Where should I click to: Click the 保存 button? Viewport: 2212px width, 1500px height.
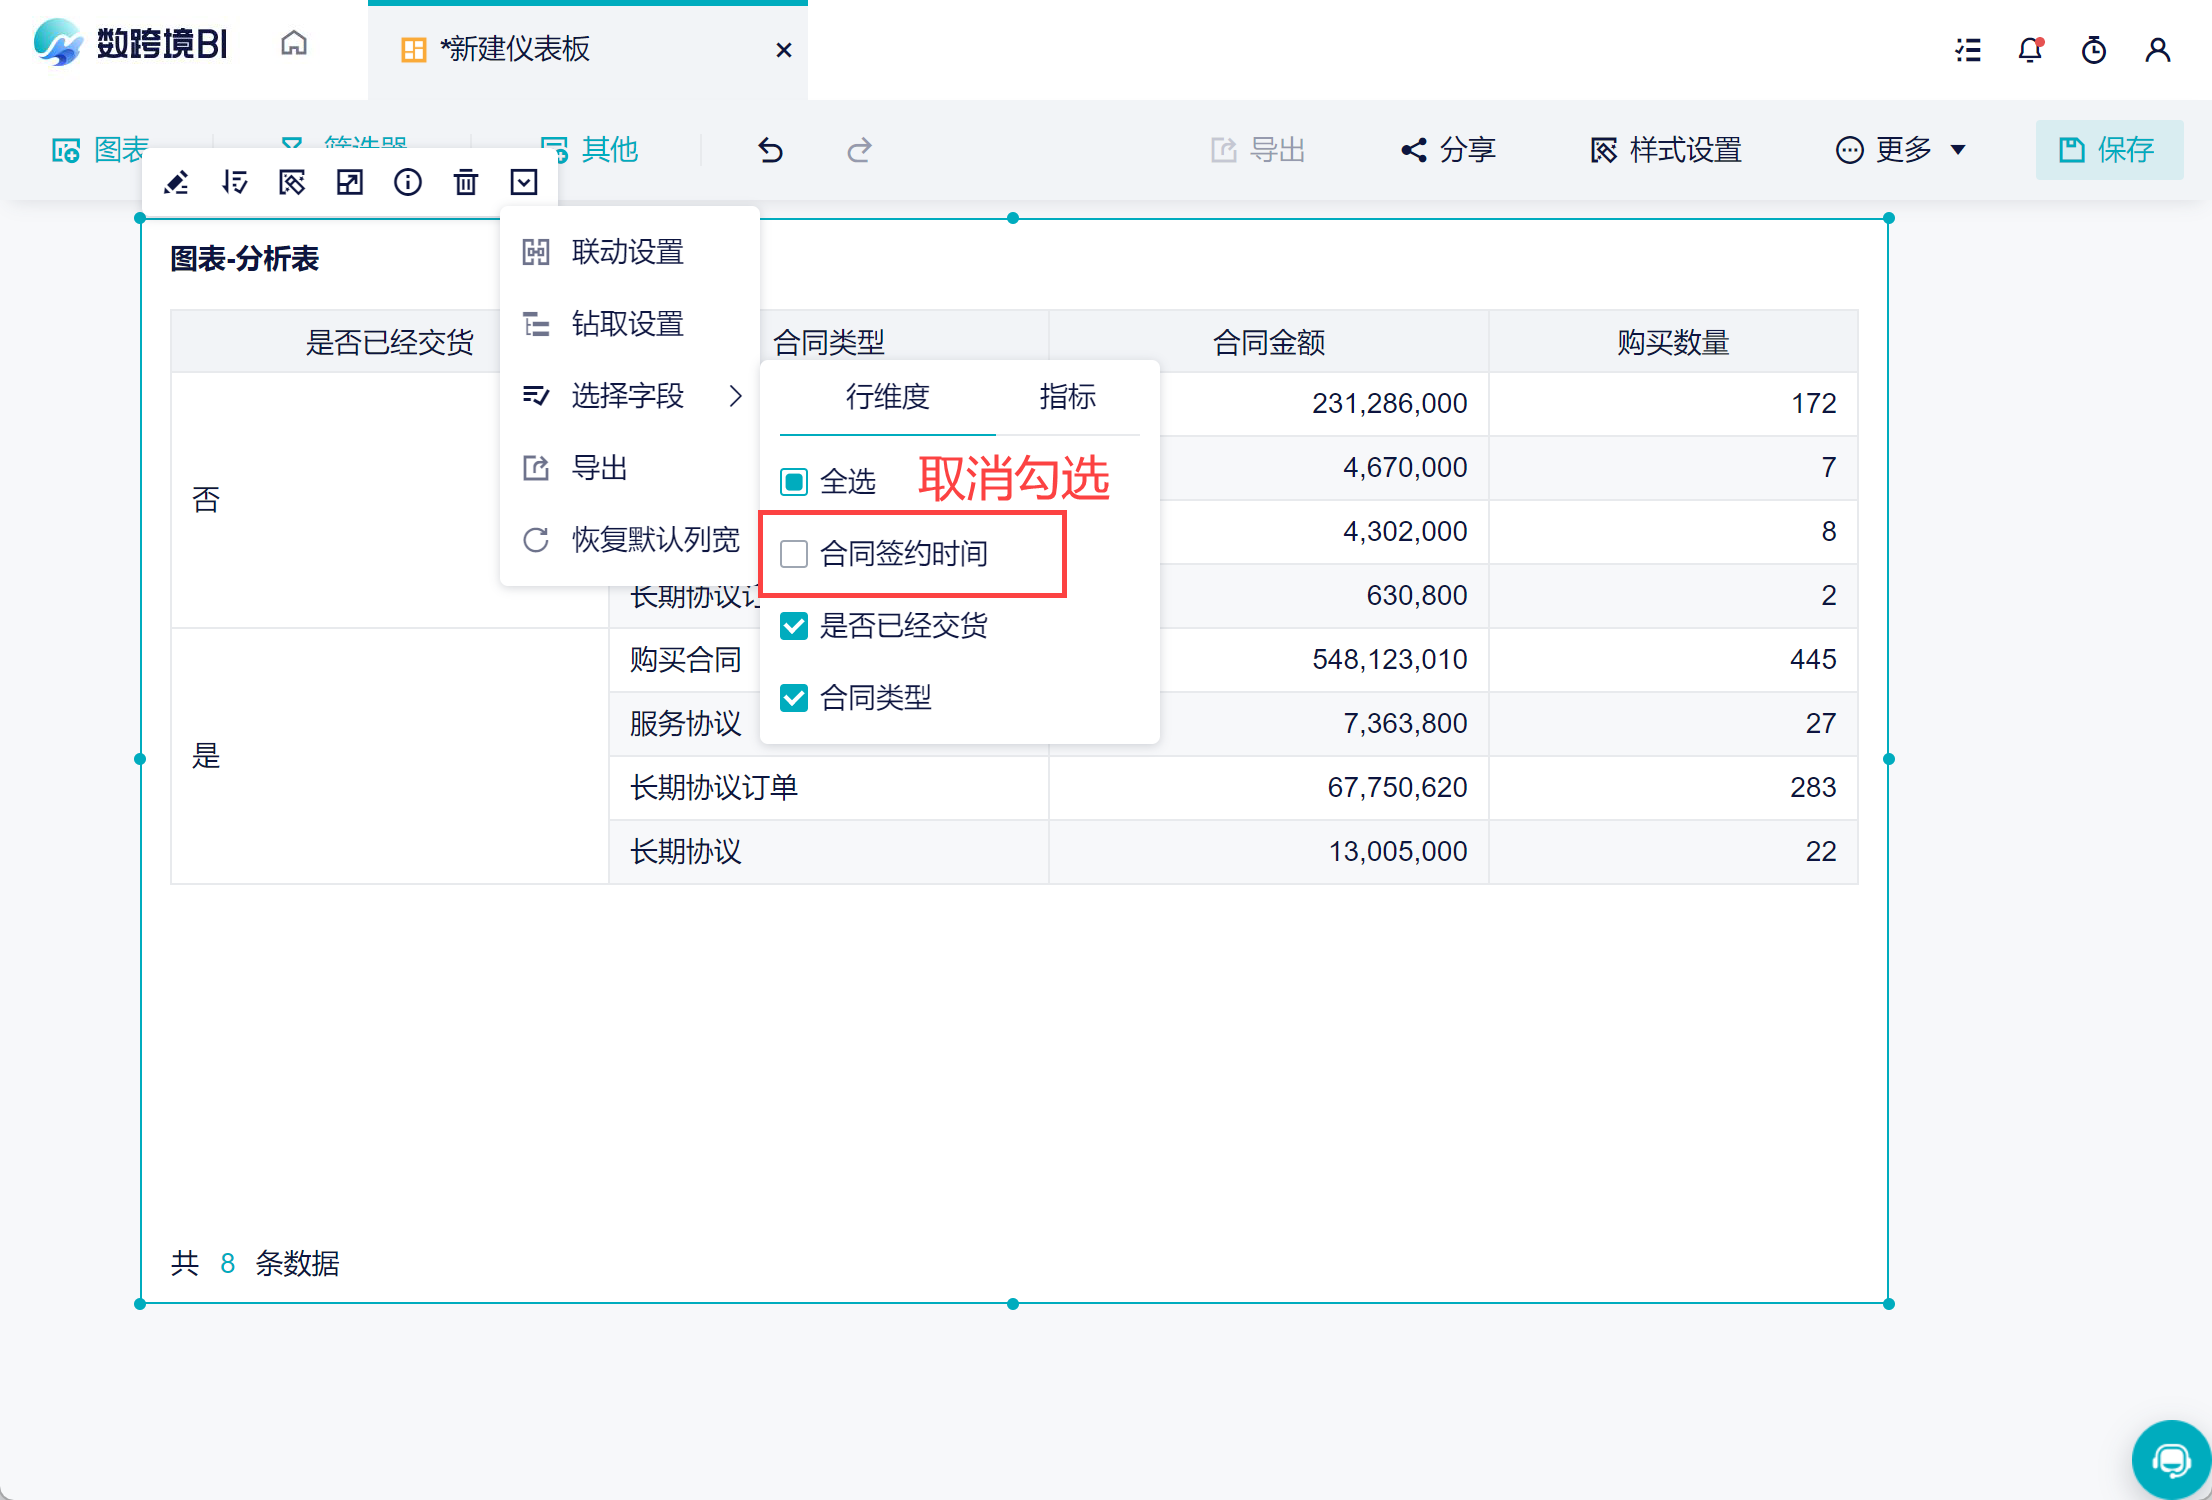(x=2108, y=150)
